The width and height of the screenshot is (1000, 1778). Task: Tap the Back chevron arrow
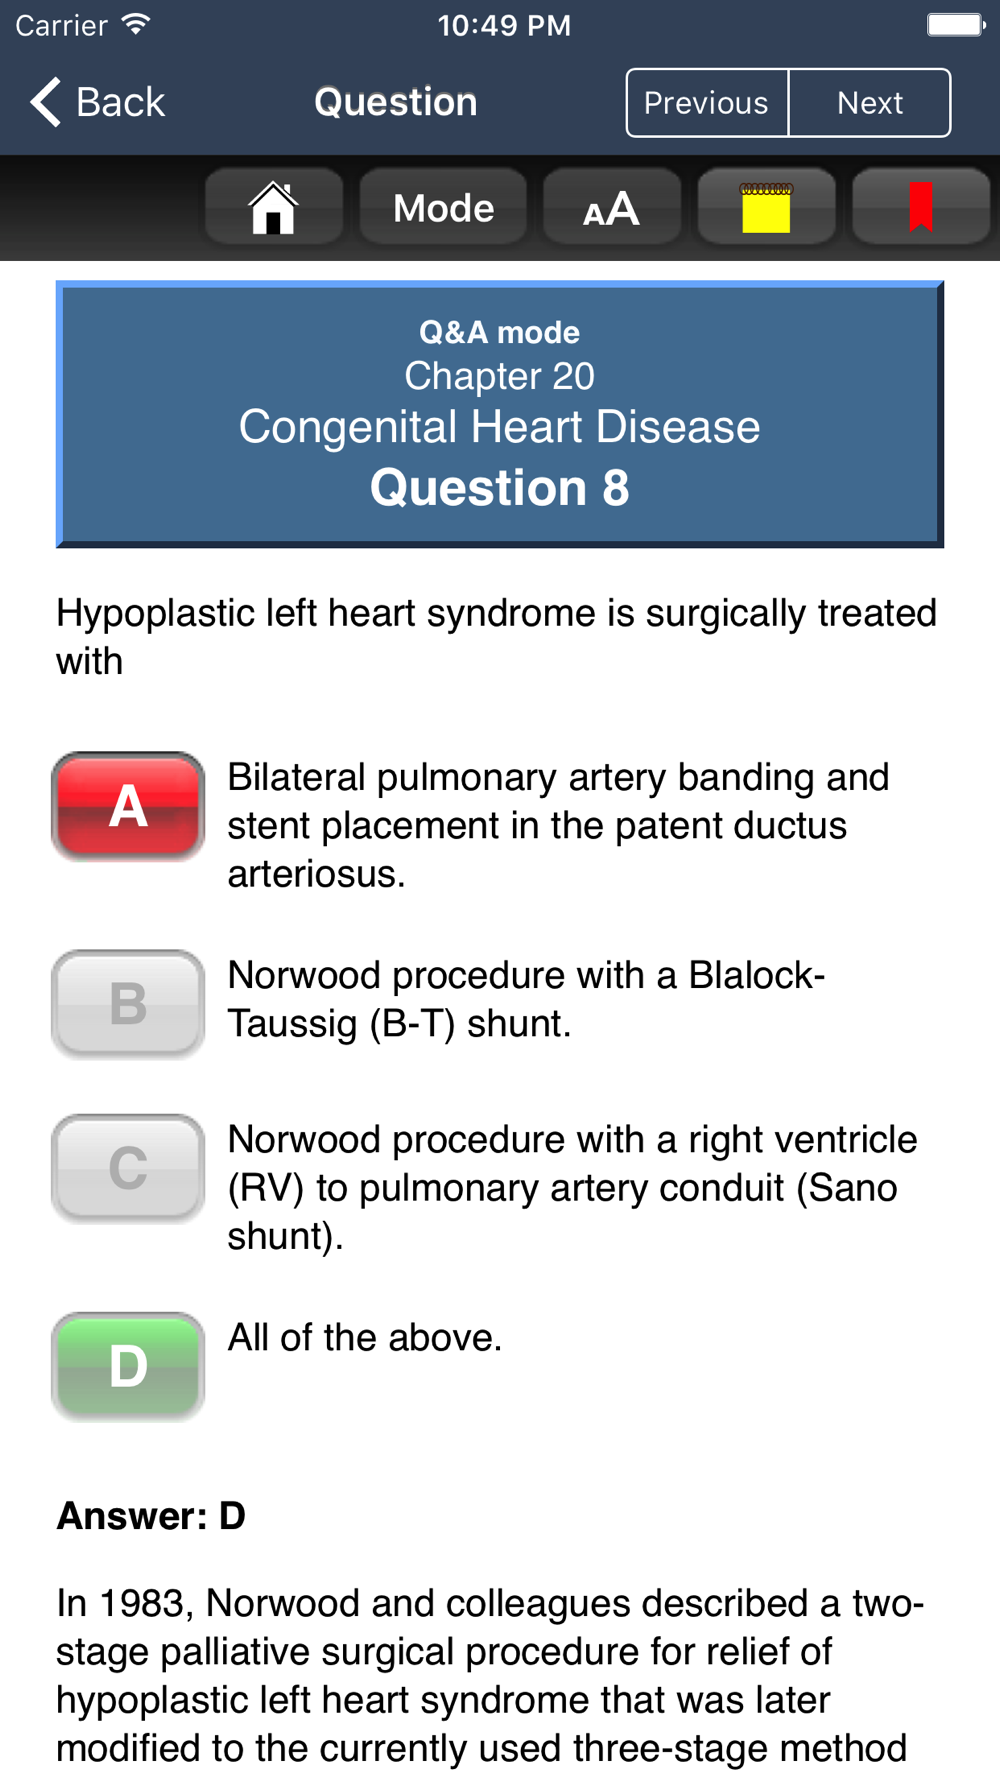[x=46, y=102]
